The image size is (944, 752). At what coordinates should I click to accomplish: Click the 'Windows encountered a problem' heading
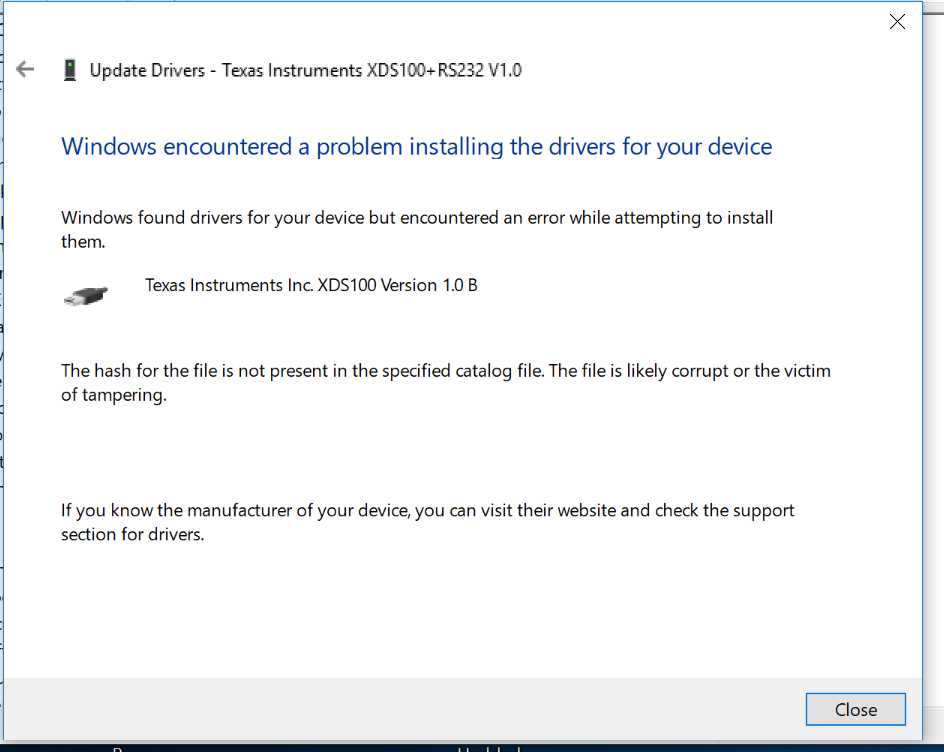click(417, 146)
